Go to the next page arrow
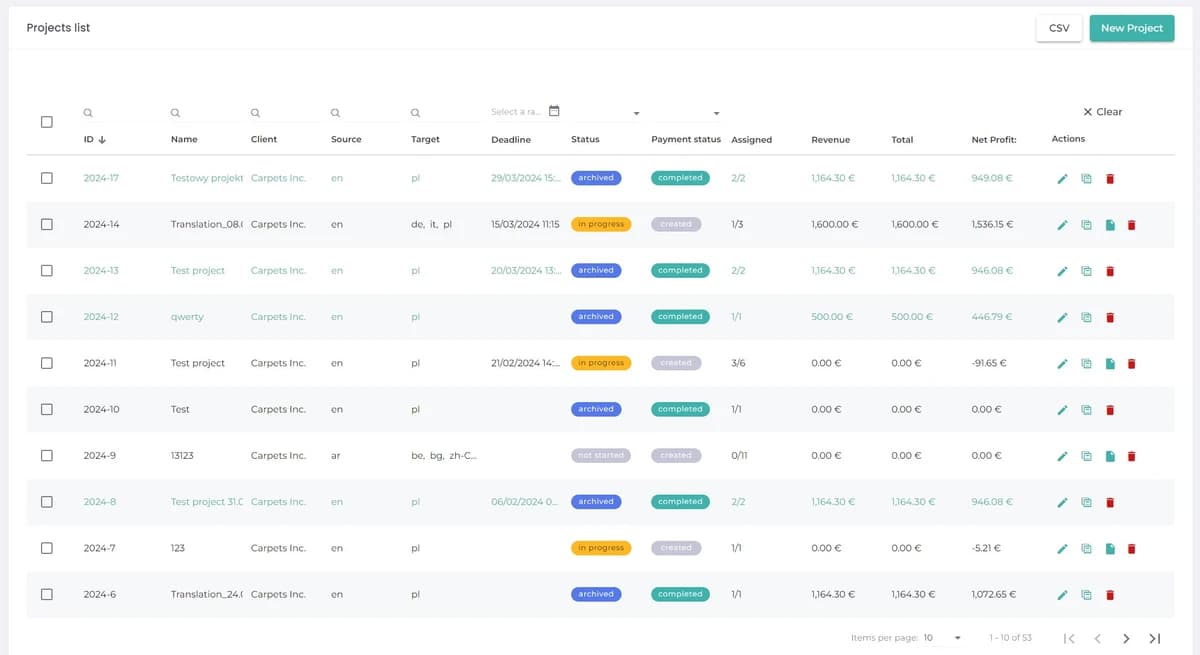Image resolution: width=1200 pixels, height=655 pixels. click(1126, 638)
